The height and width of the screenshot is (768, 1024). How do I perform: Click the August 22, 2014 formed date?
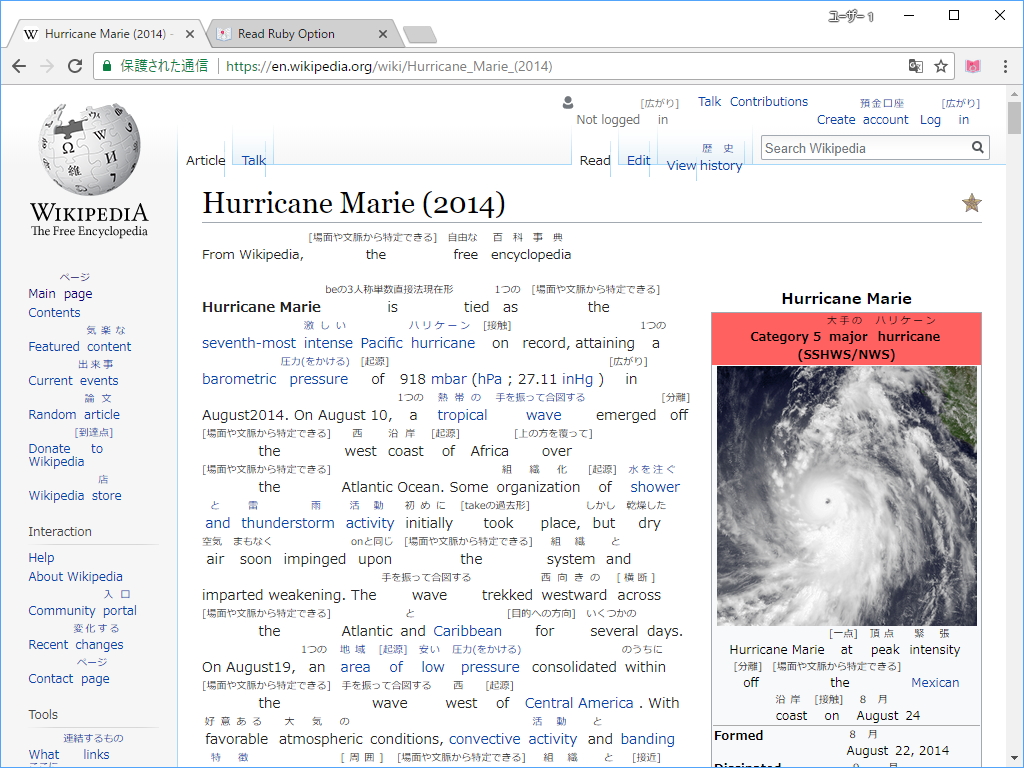click(897, 750)
